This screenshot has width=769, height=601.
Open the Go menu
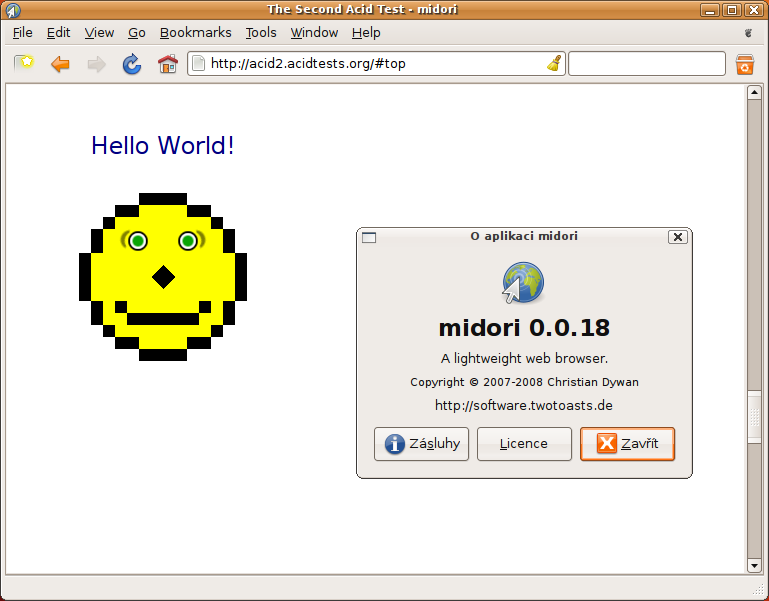click(x=137, y=32)
